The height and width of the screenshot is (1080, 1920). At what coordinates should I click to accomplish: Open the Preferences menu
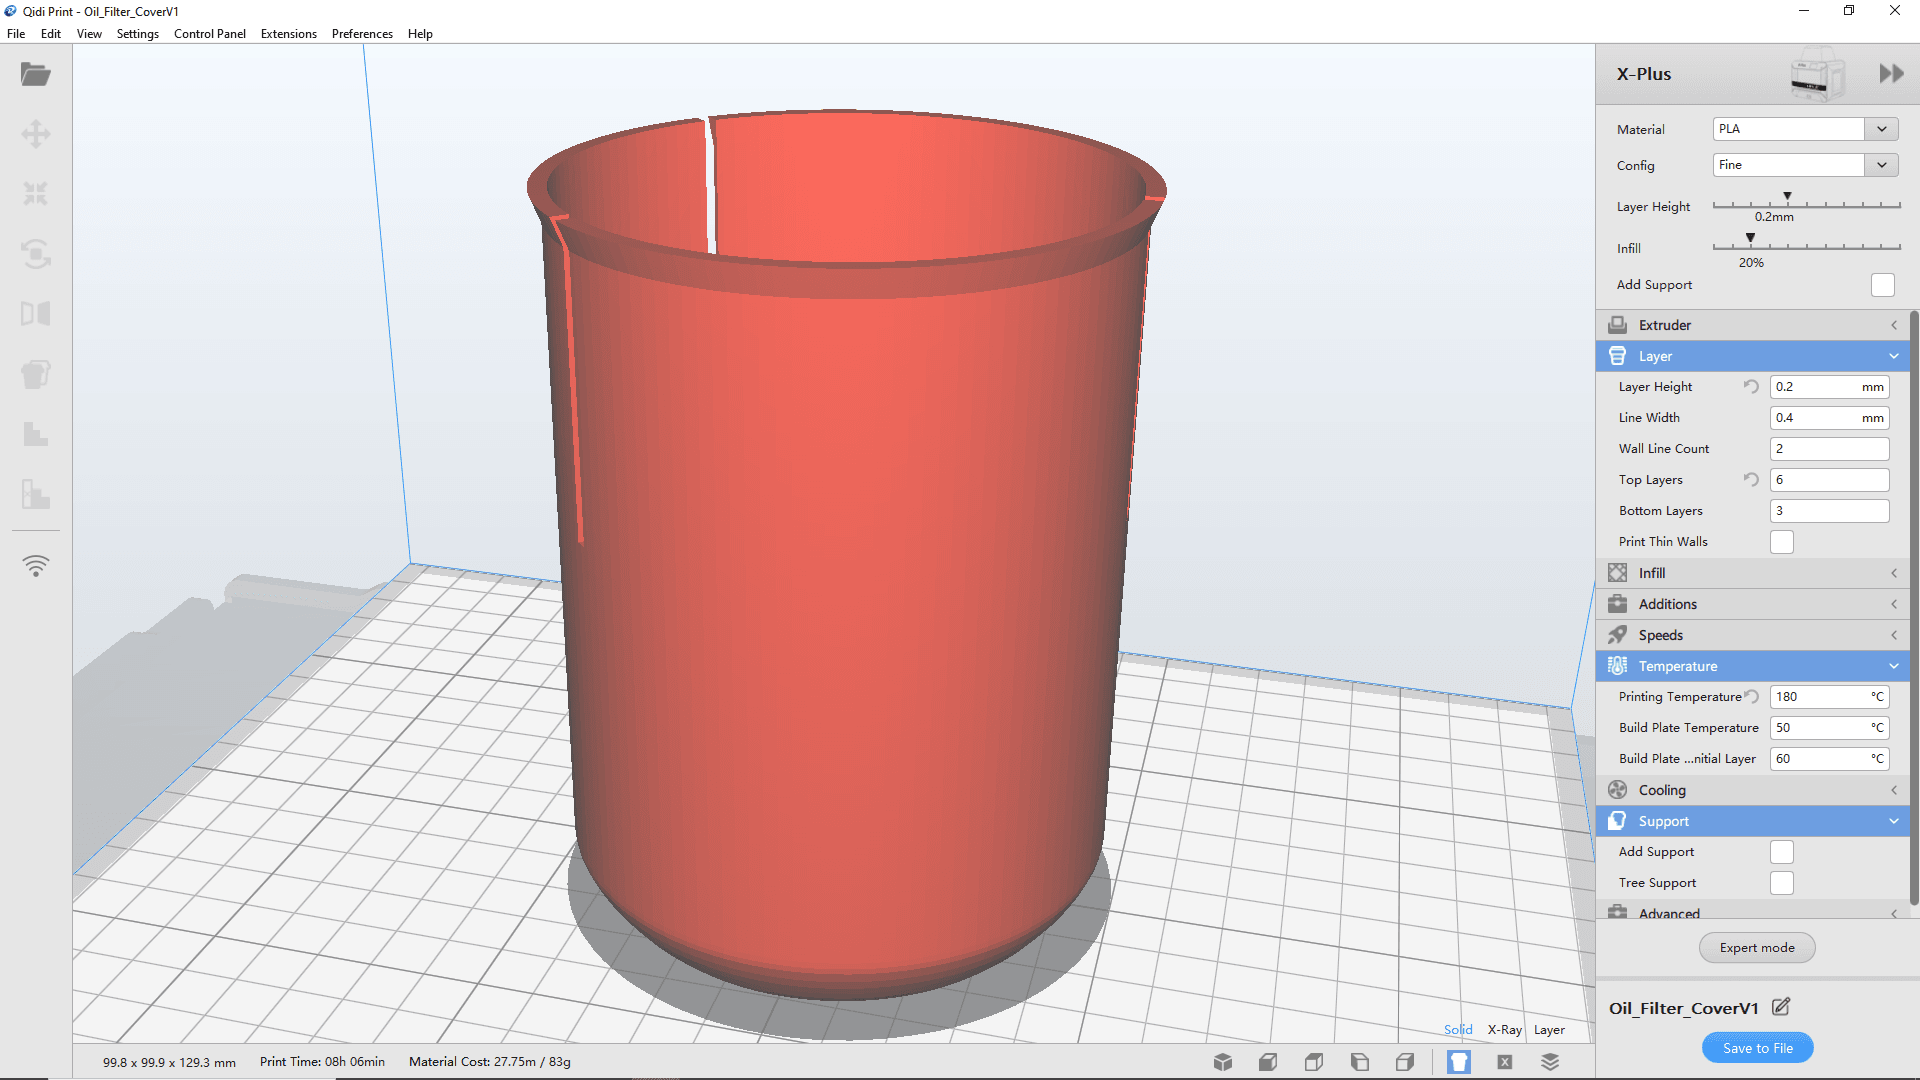pyautogui.click(x=362, y=34)
